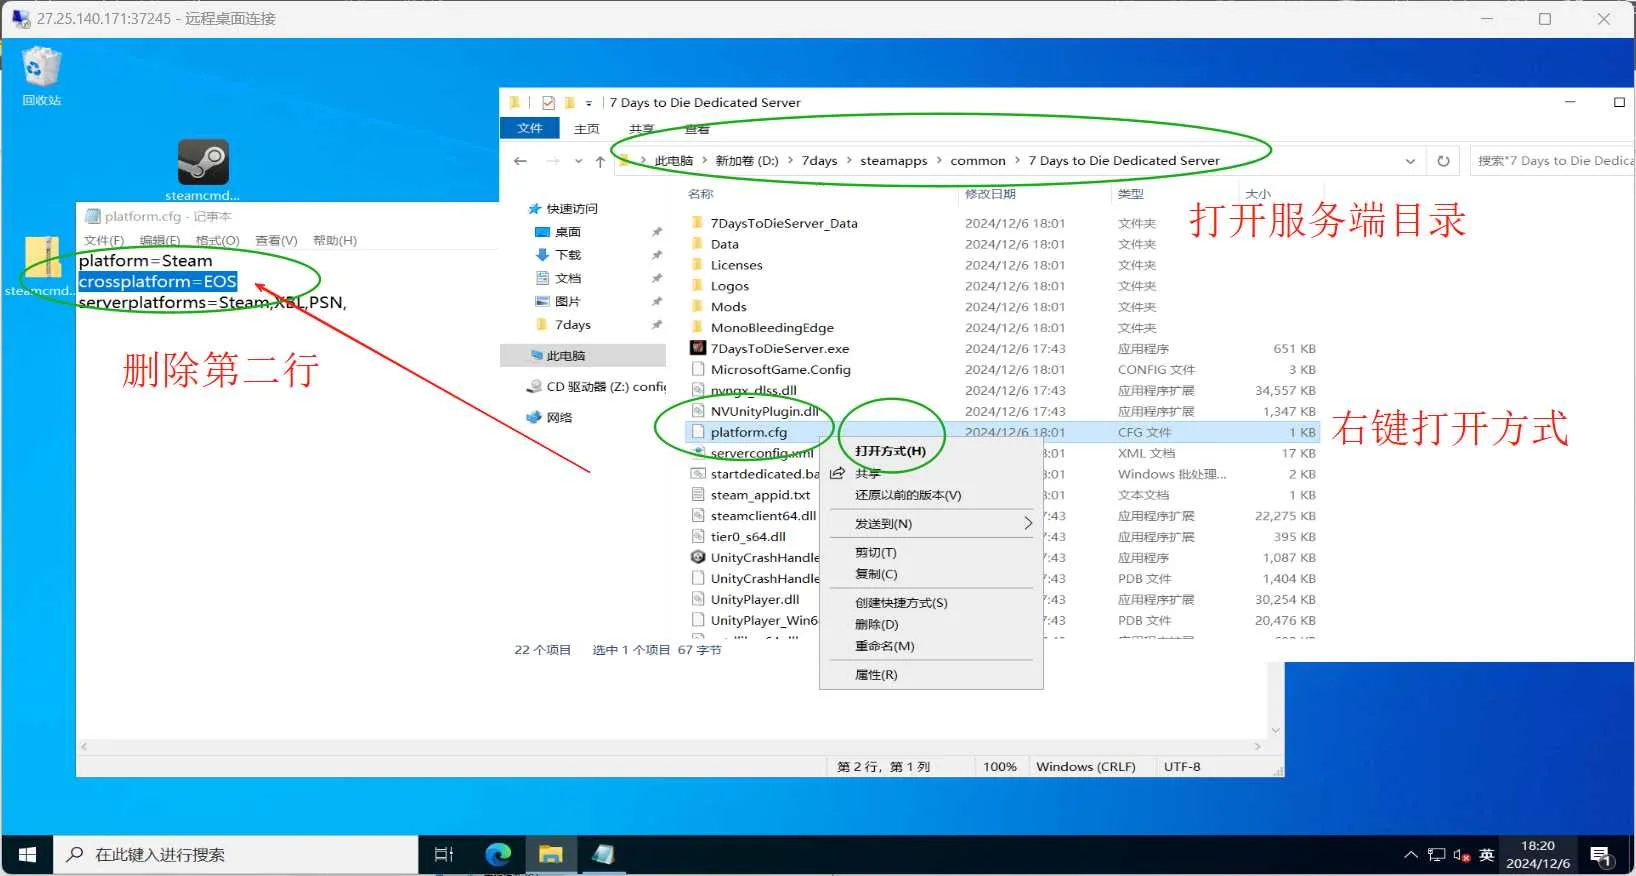1636x876 pixels.
Task: Click common breadcrumb segment
Action: (x=978, y=161)
